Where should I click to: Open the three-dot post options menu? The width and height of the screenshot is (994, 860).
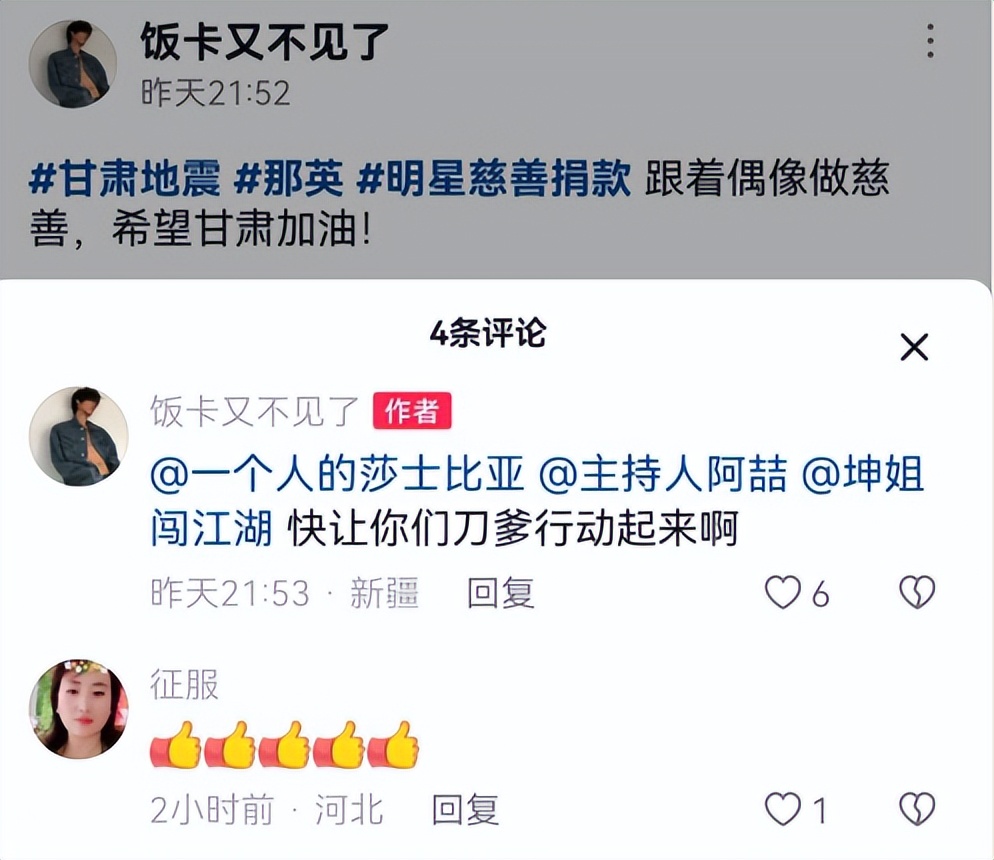(x=930, y=41)
